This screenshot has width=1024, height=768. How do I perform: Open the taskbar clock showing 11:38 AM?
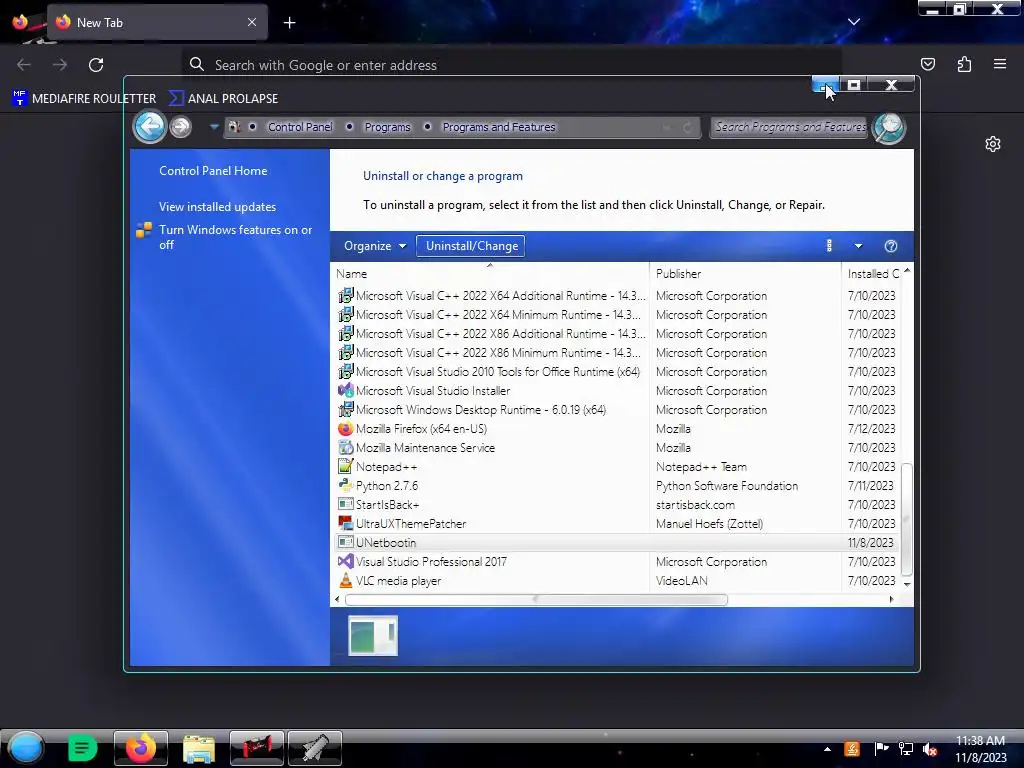pyautogui.click(x=980, y=749)
